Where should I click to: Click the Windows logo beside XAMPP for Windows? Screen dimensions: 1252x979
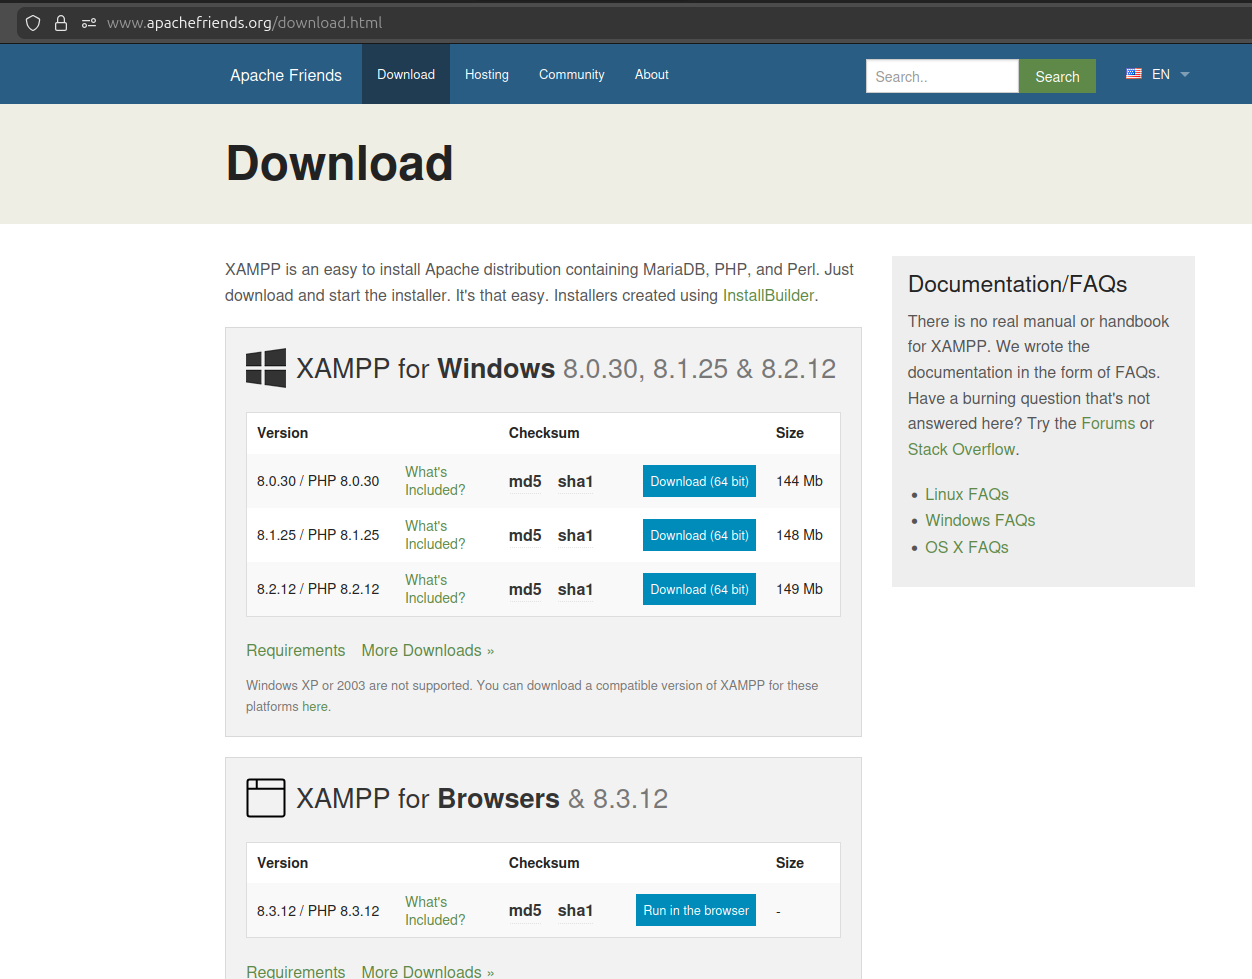265,368
